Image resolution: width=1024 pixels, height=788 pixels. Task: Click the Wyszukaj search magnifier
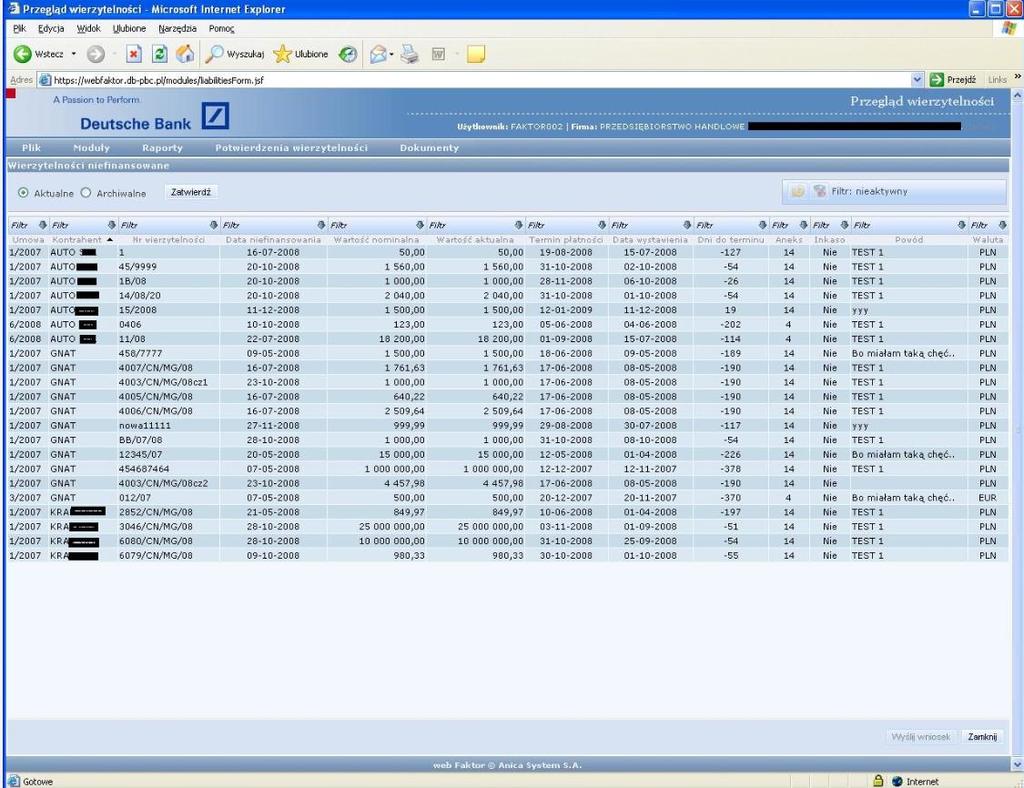(x=214, y=54)
